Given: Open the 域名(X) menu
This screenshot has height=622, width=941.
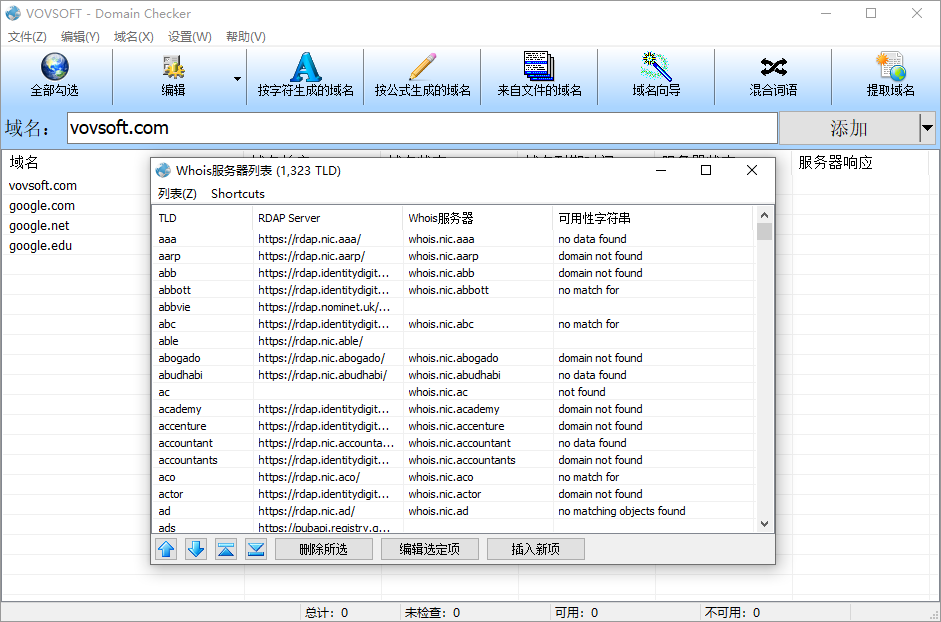Looking at the screenshot, I should [133, 37].
